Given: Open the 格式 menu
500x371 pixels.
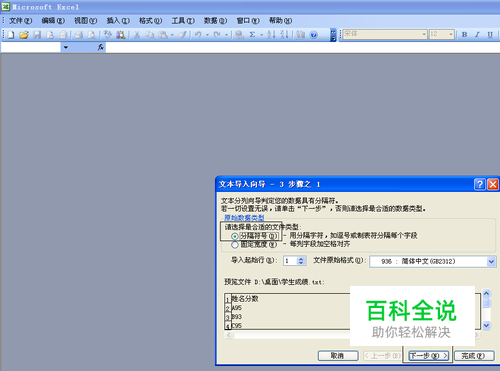Looking at the screenshot, I should coord(150,21).
